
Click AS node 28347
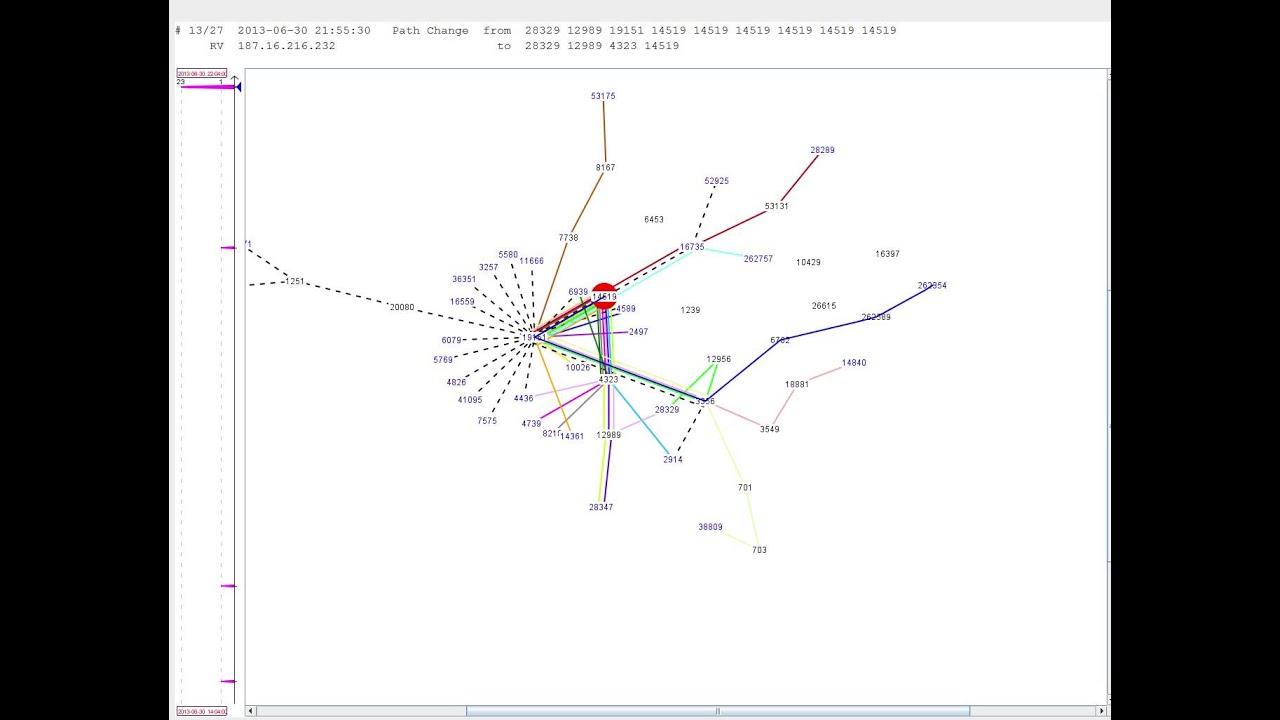point(600,507)
